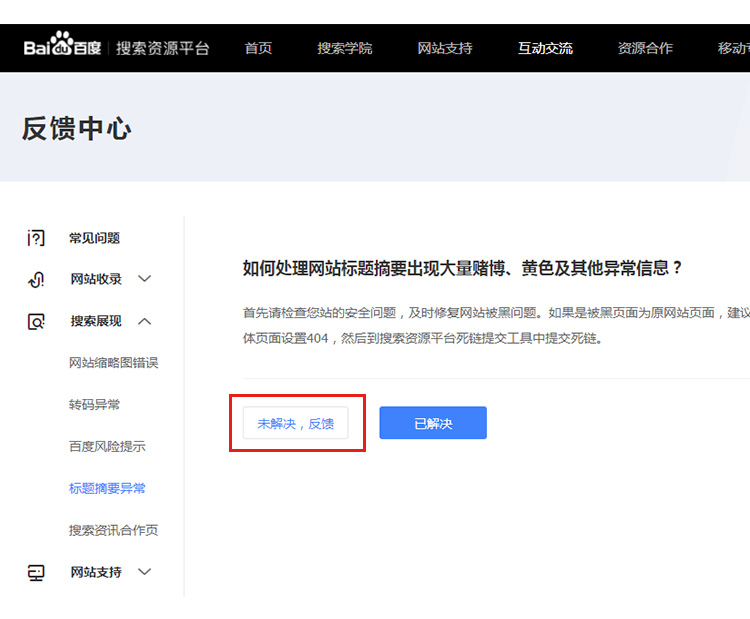This screenshot has height=619, width=750.
Task: Open 搜索资讯合作页 sidebar item
Action: (x=113, y=531)
